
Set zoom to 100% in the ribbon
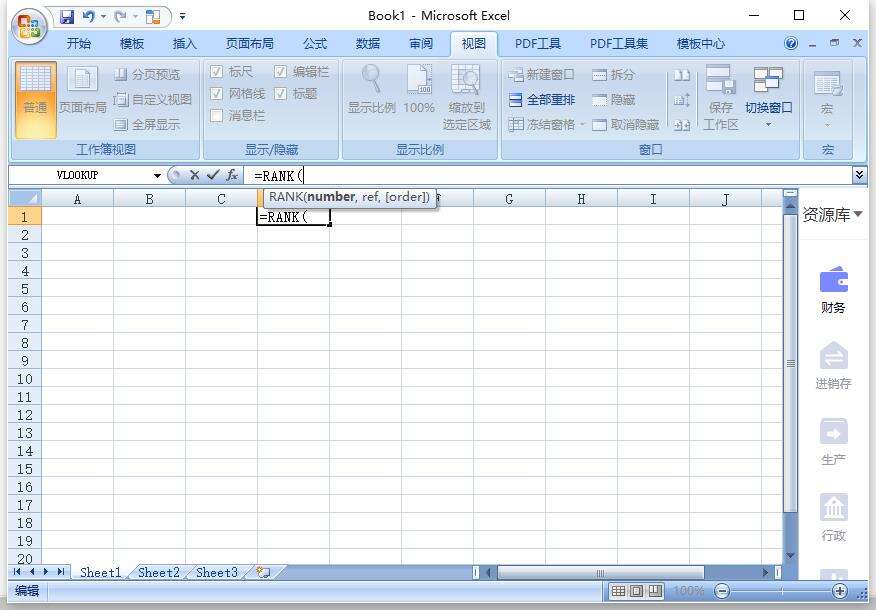coord(419,89)
